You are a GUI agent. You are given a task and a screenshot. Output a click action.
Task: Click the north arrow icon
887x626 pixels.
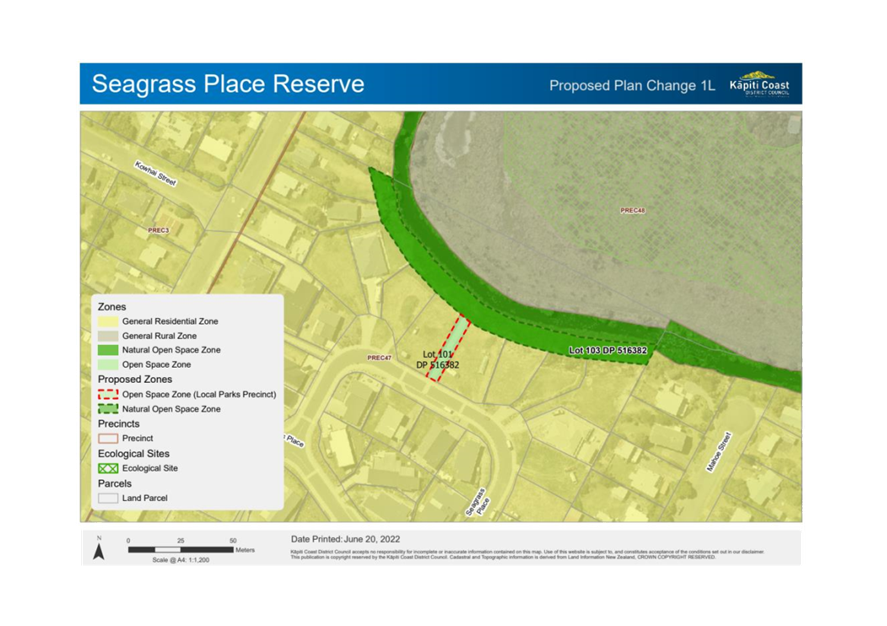(x=99, y=549)
